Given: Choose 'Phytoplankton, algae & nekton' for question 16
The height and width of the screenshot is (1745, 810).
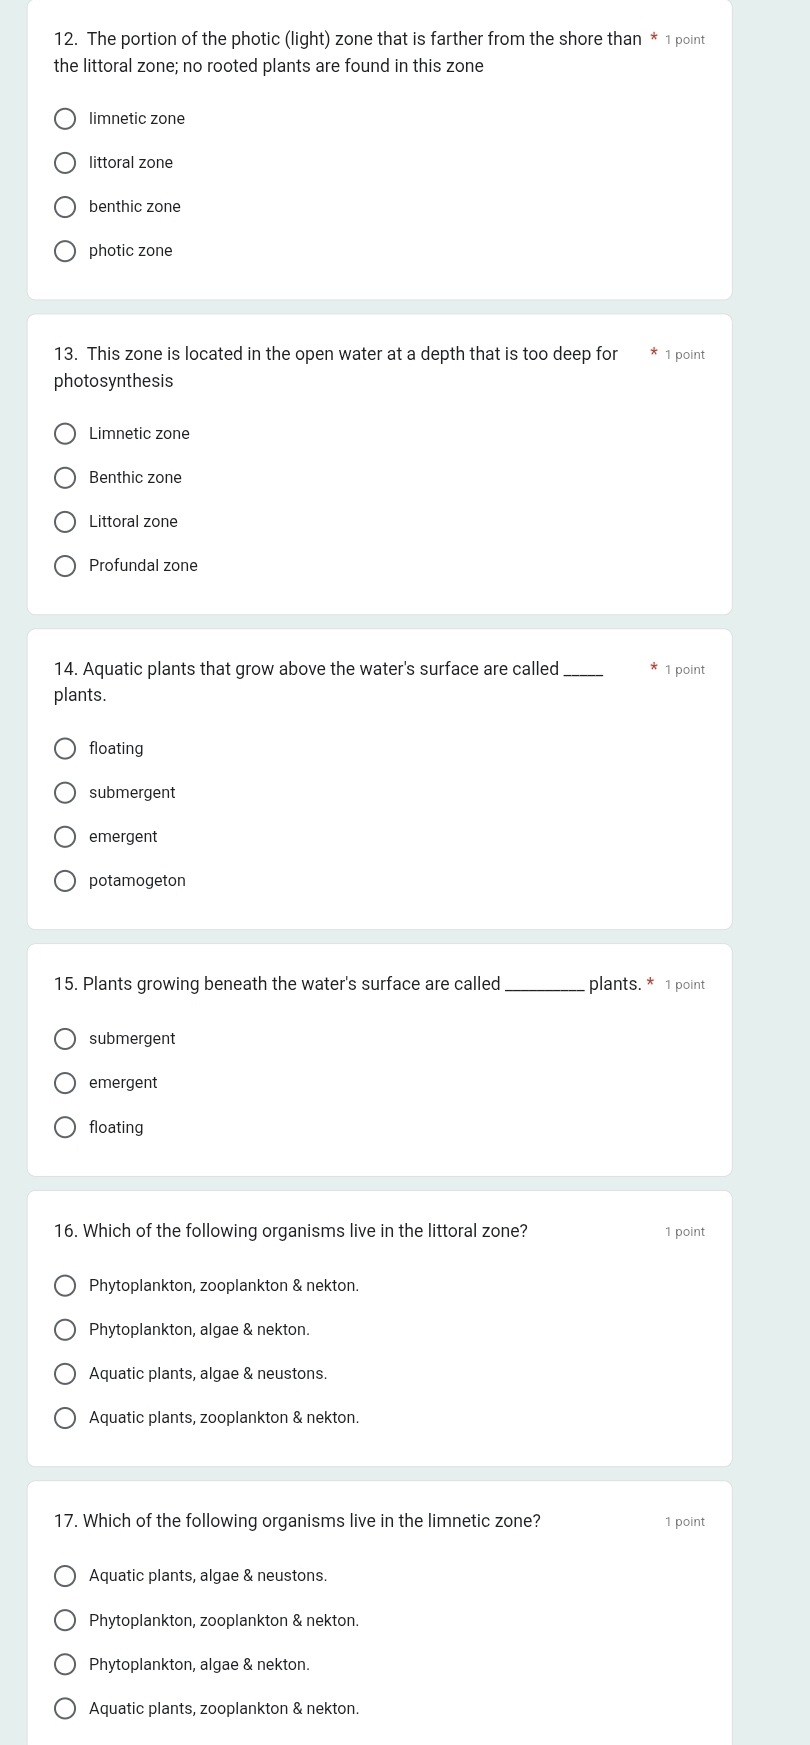Looking at the screenshot, I should click(x=65, y=1331).
